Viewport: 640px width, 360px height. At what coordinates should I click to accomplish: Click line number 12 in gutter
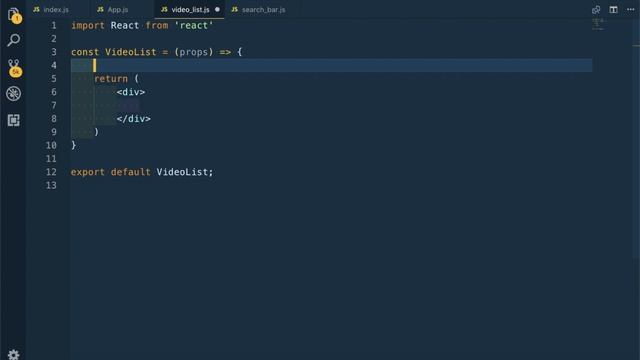click(51, 172)
